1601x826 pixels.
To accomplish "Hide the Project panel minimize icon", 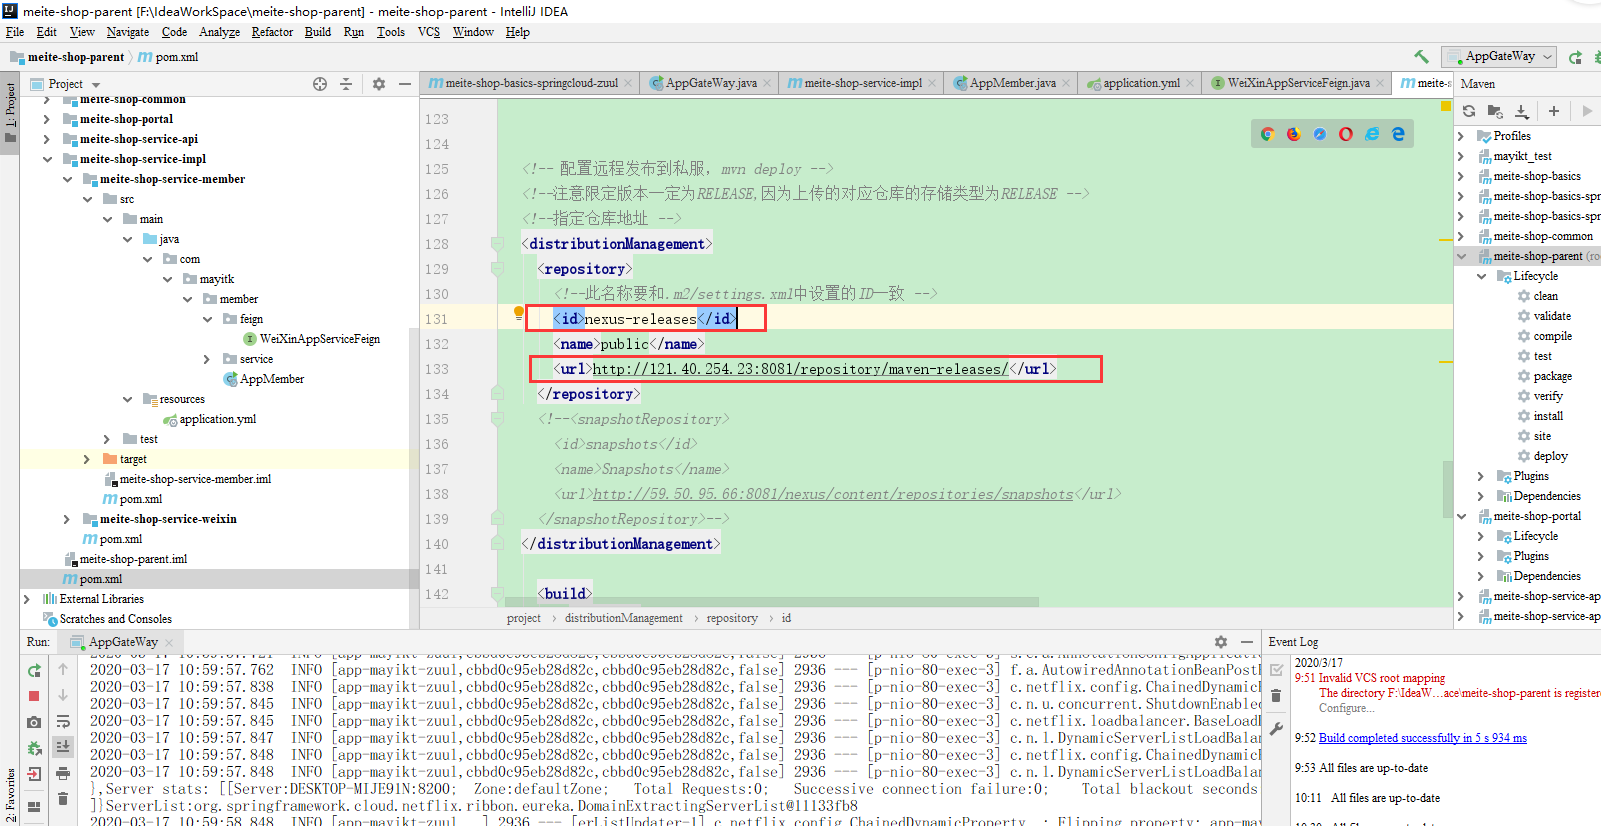I will pos(405,84).
